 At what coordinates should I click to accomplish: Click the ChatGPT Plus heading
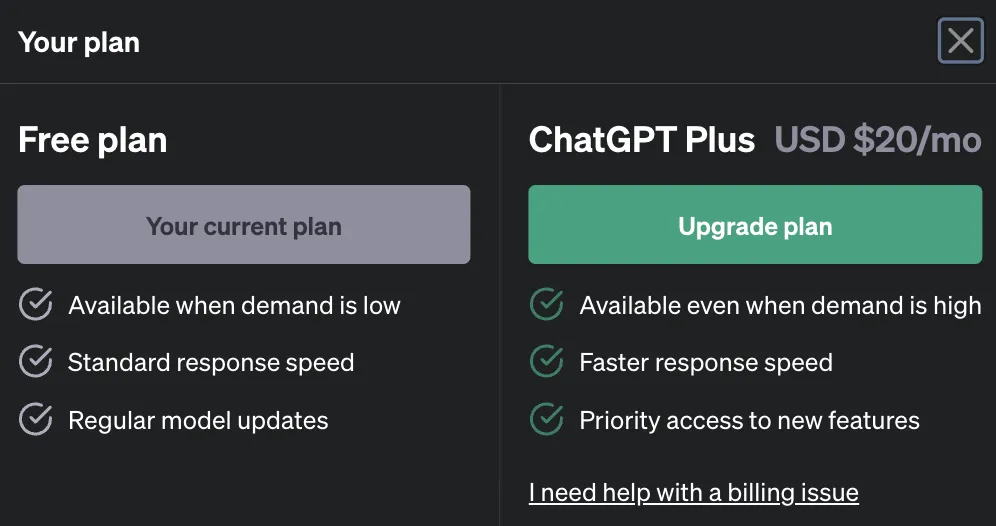tap(642, 141)
